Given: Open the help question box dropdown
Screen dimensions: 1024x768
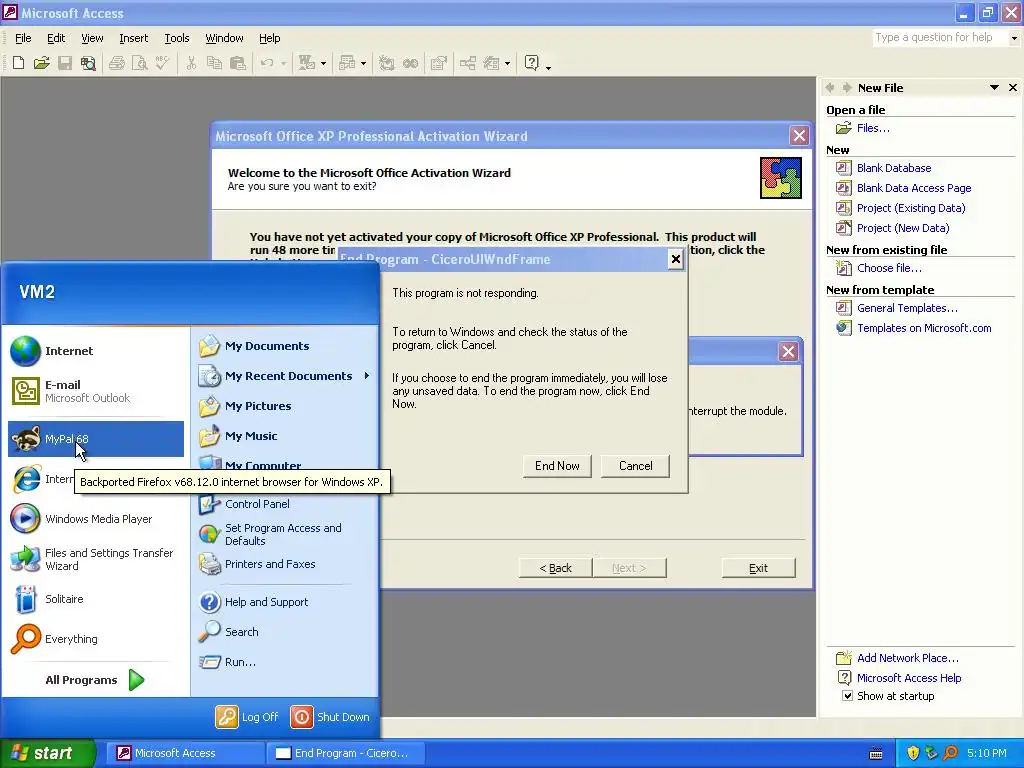Looking at the screenshot, I should click(1014, 38).
